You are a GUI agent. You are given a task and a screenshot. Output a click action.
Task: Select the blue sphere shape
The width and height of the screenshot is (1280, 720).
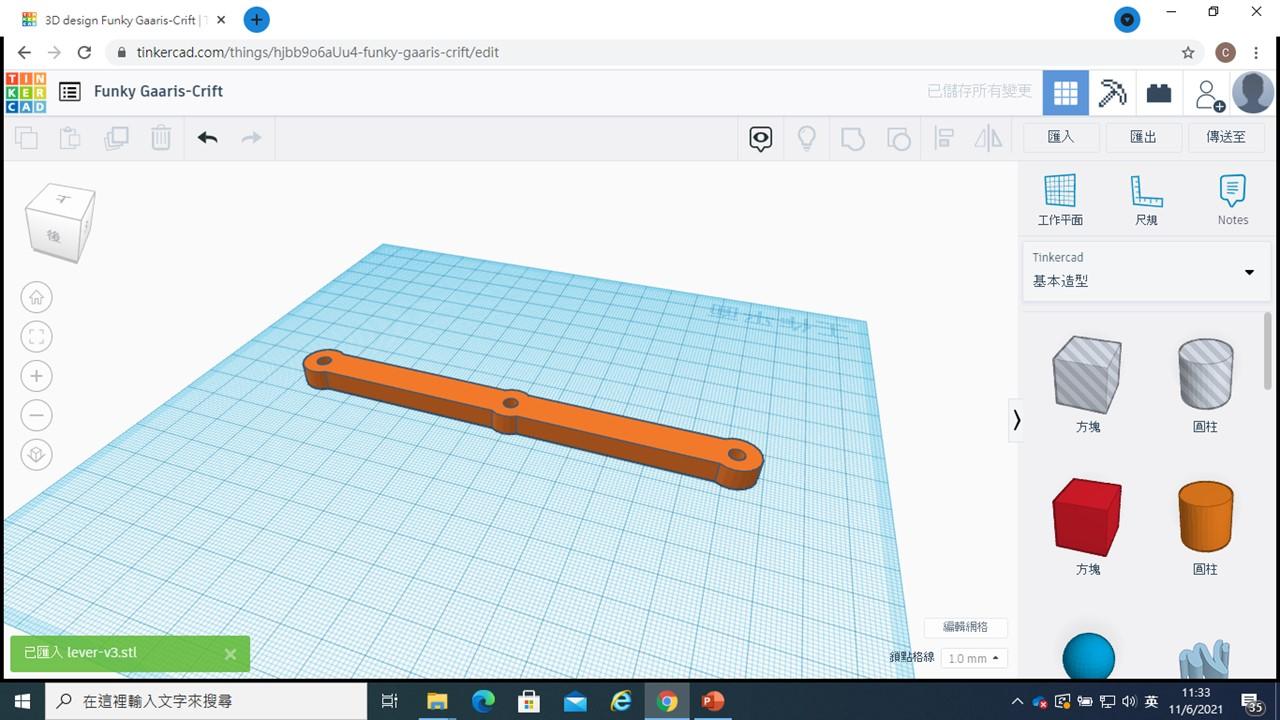[1088, 656]
